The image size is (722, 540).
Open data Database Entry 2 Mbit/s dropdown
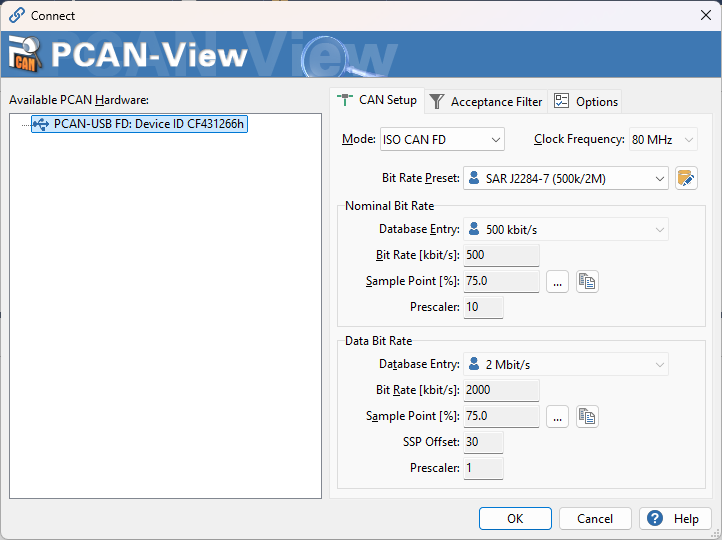pos(565,365)
